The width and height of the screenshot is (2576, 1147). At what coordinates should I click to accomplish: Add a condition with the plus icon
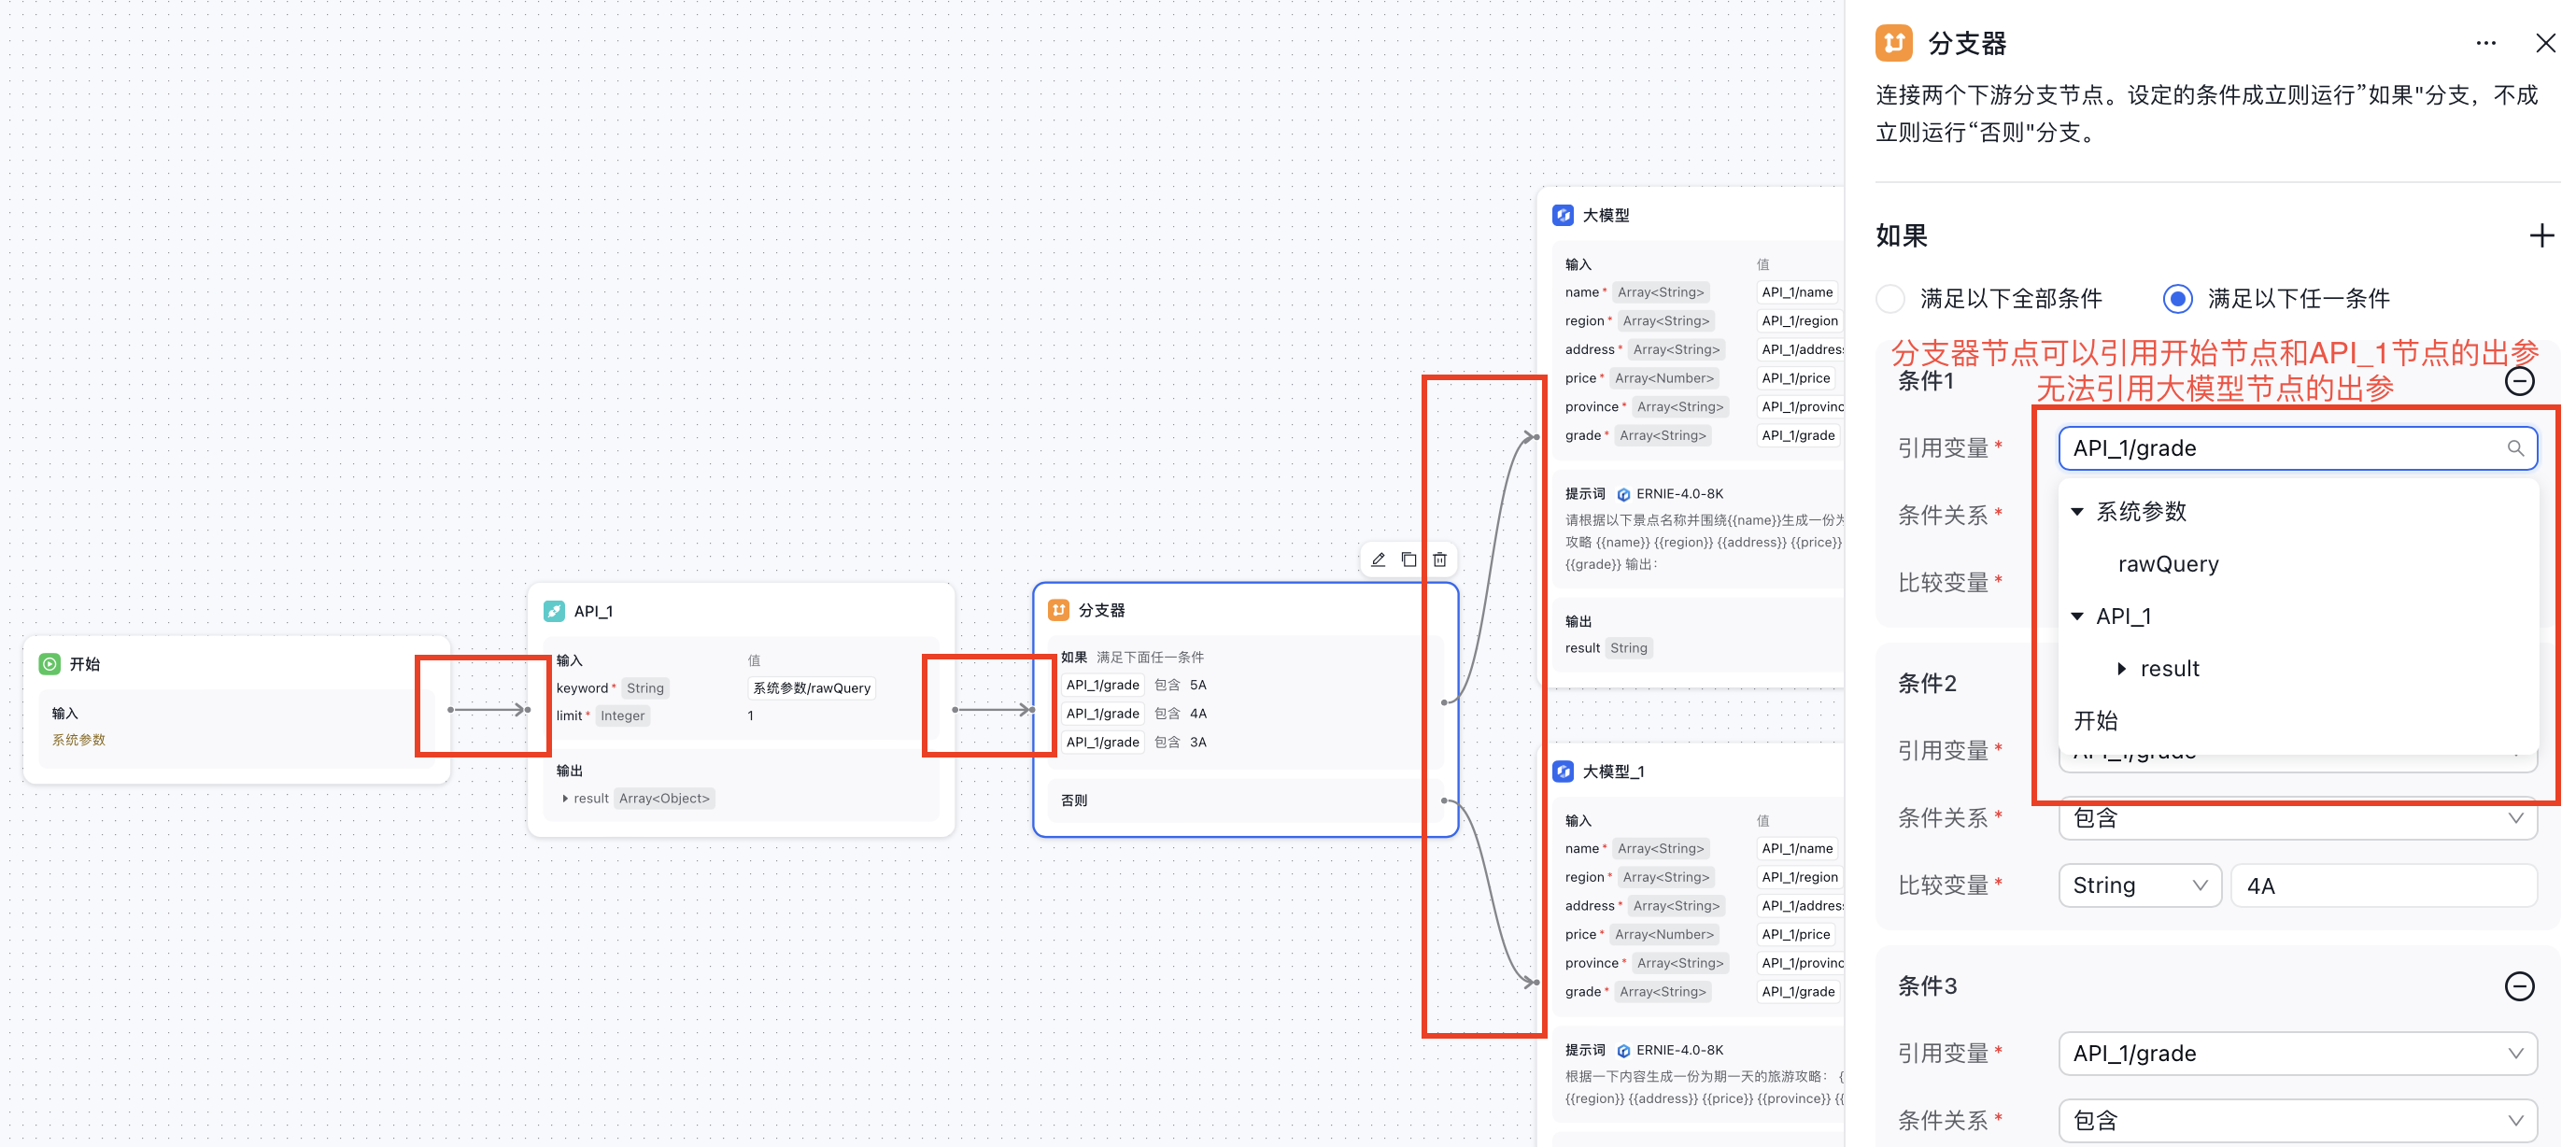(2541, 236)
